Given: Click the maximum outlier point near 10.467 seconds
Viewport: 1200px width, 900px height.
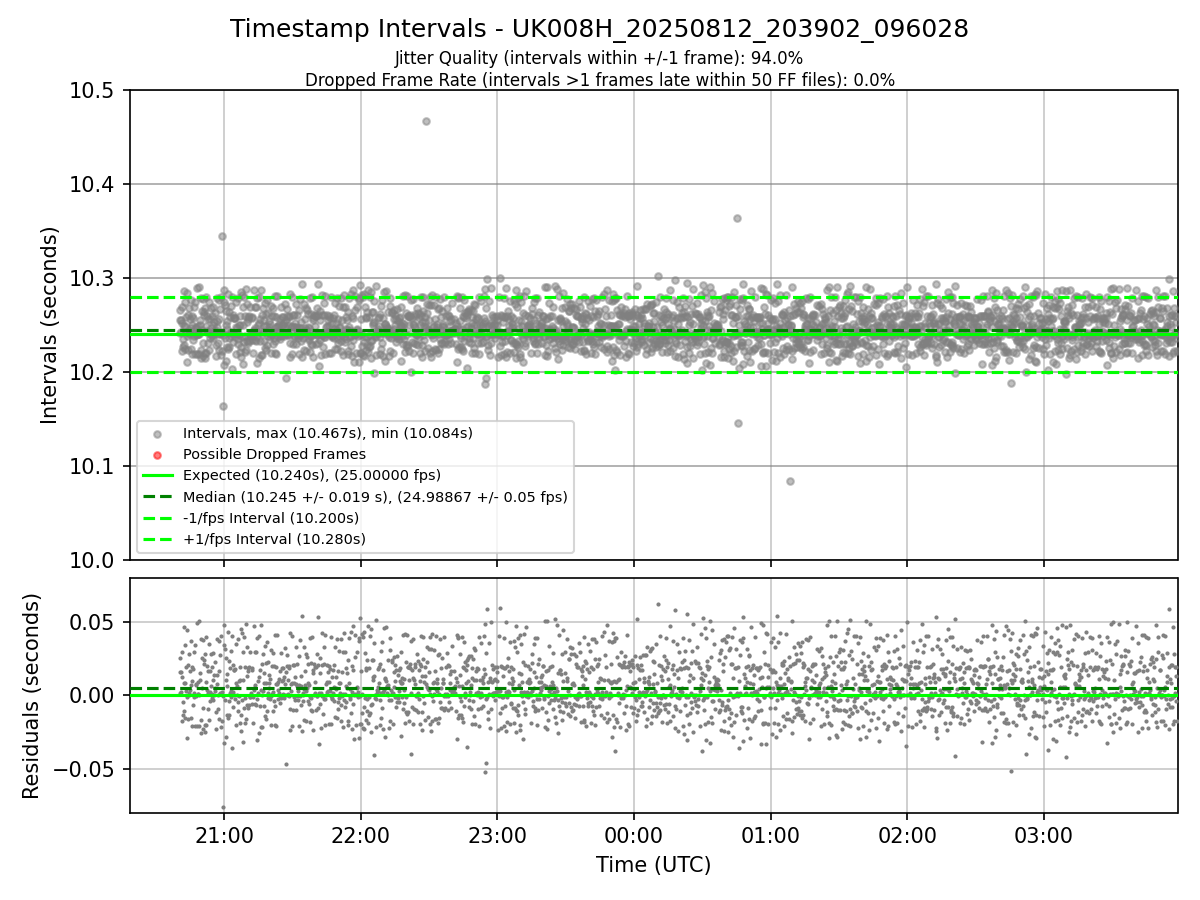Looking at the screenshot, I should click(426, 121).
